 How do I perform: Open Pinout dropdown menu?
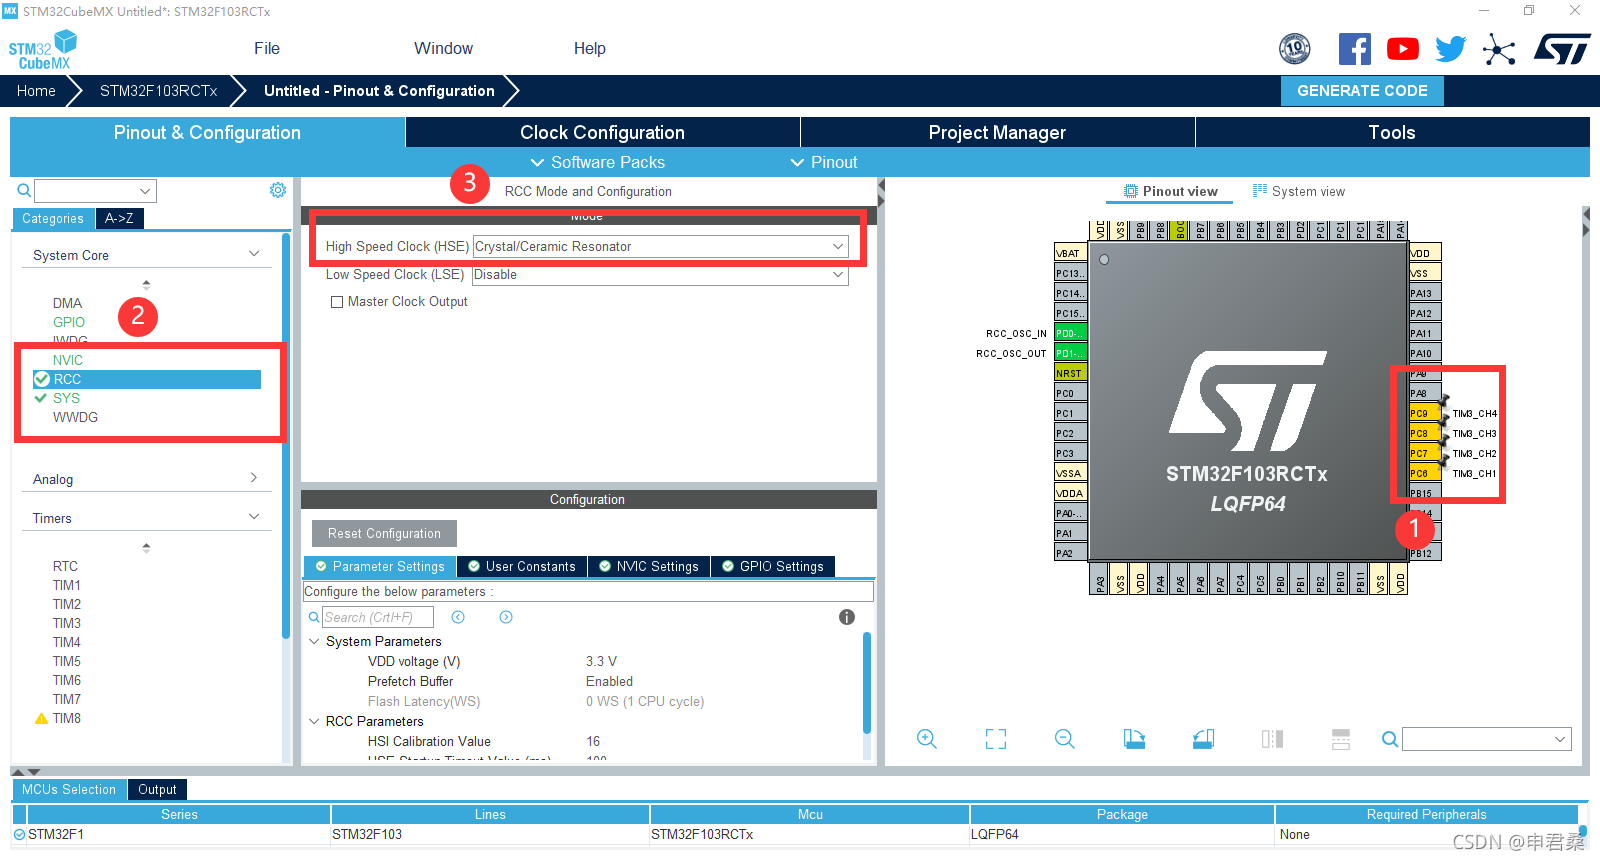[x=824, y=162]
